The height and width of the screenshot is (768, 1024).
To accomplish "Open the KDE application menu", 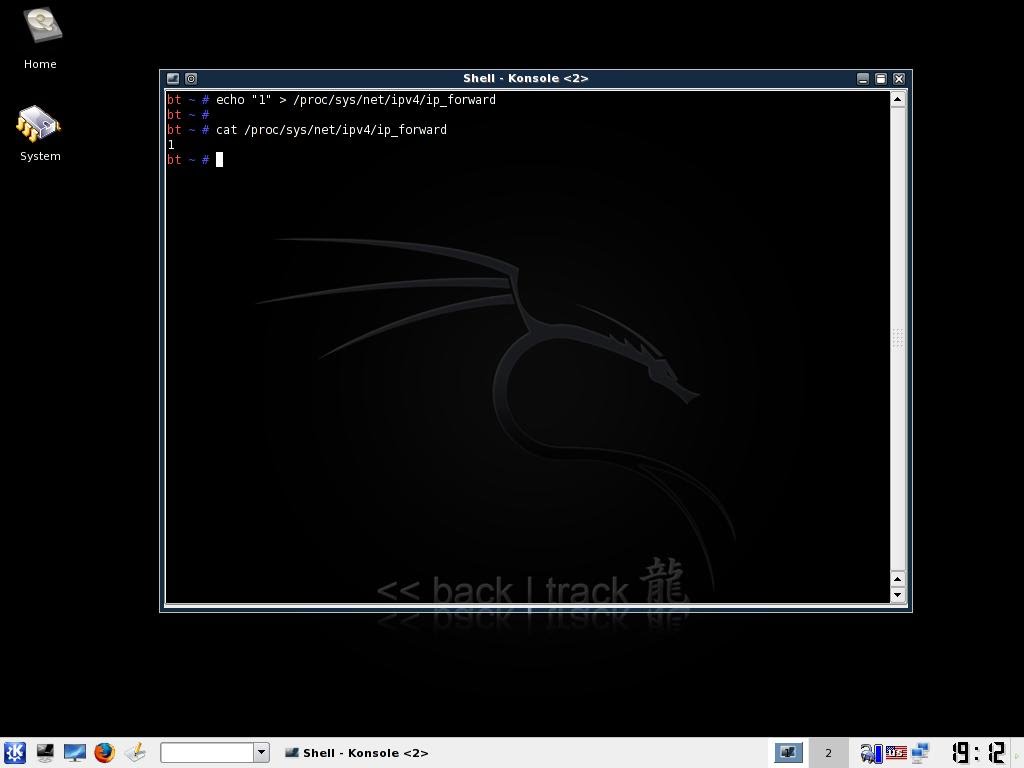I will tap(15, 752).
